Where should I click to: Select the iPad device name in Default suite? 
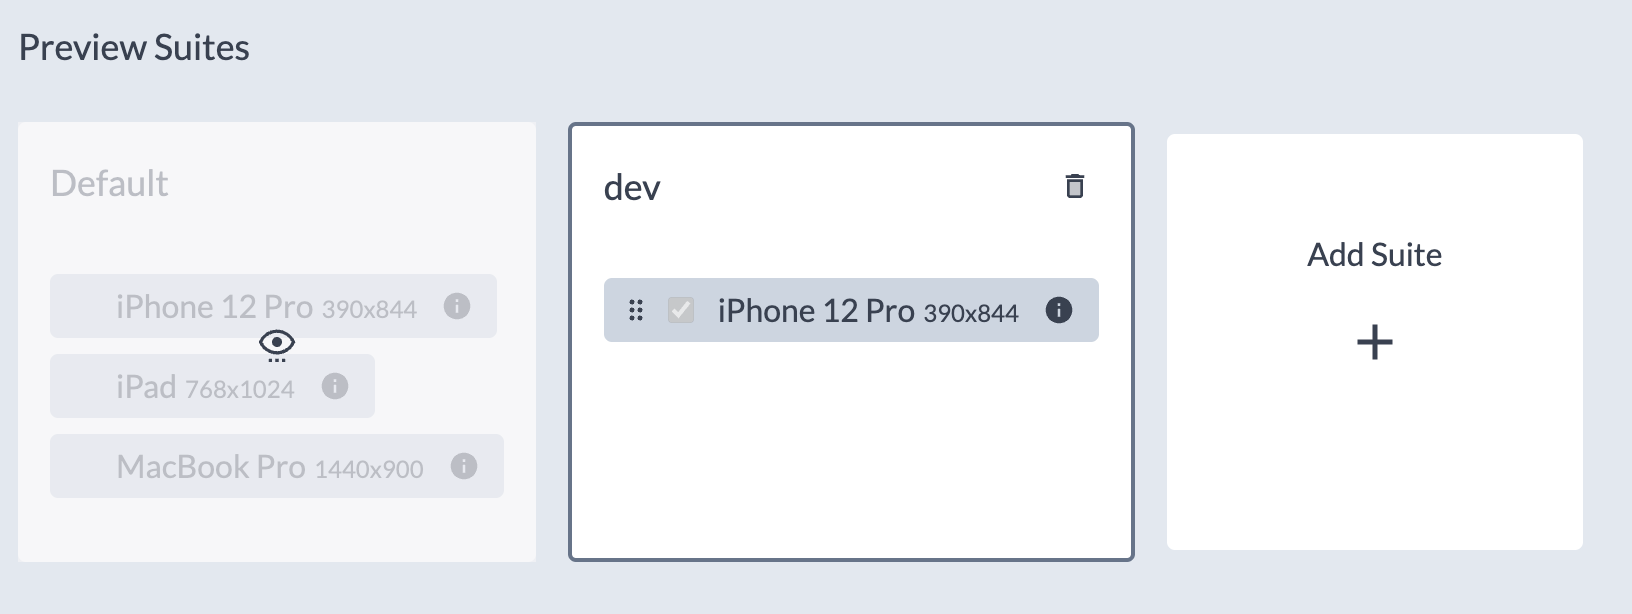click(x=146, y=387)
